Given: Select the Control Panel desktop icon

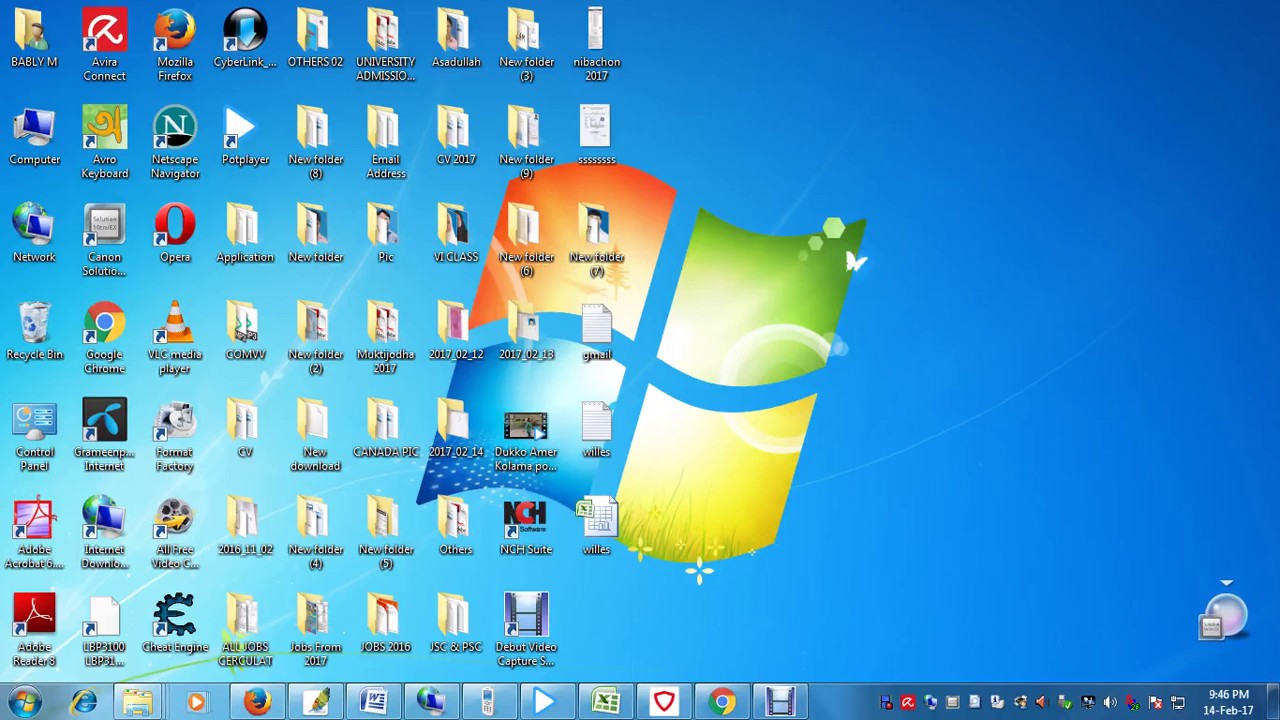Looking at the screenshot, I should click(x=34, y=436).
